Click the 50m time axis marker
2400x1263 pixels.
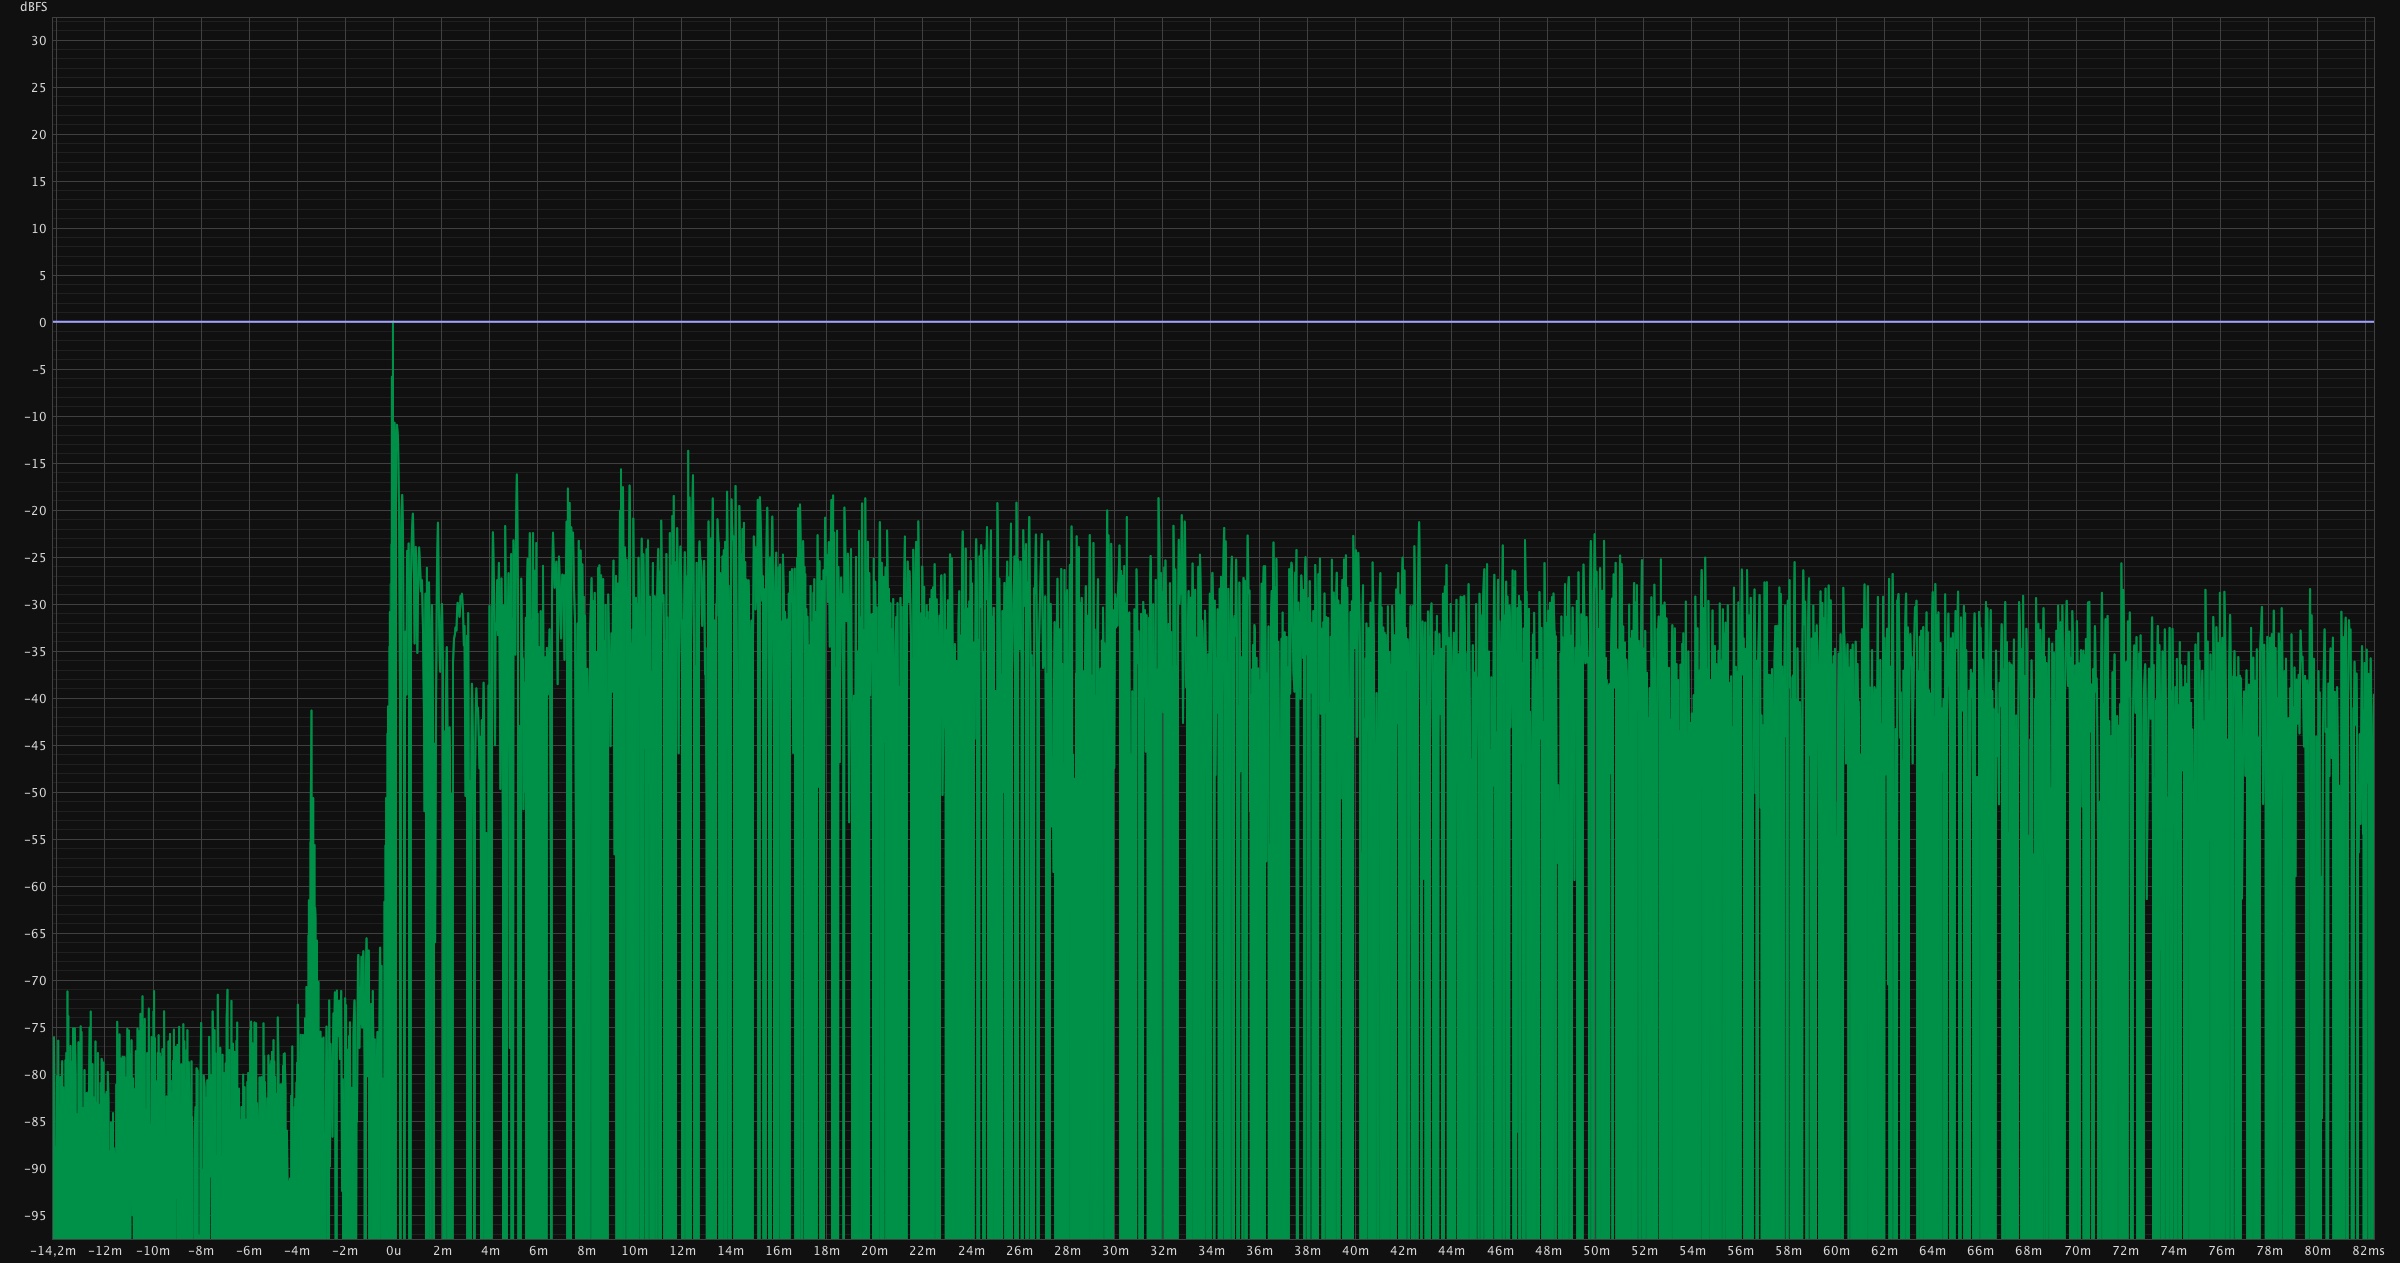1596,1251
